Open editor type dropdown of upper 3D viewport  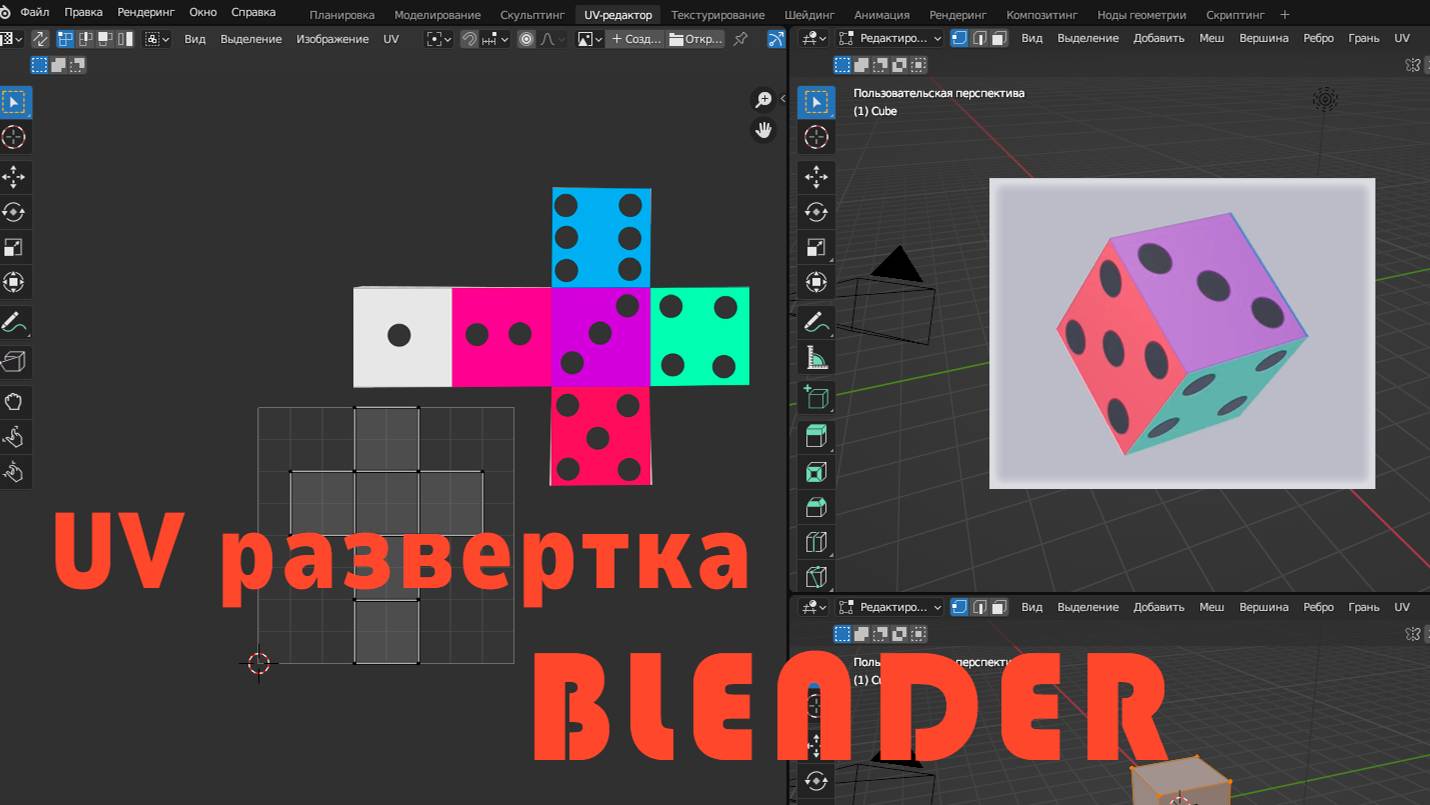(814, 38)
